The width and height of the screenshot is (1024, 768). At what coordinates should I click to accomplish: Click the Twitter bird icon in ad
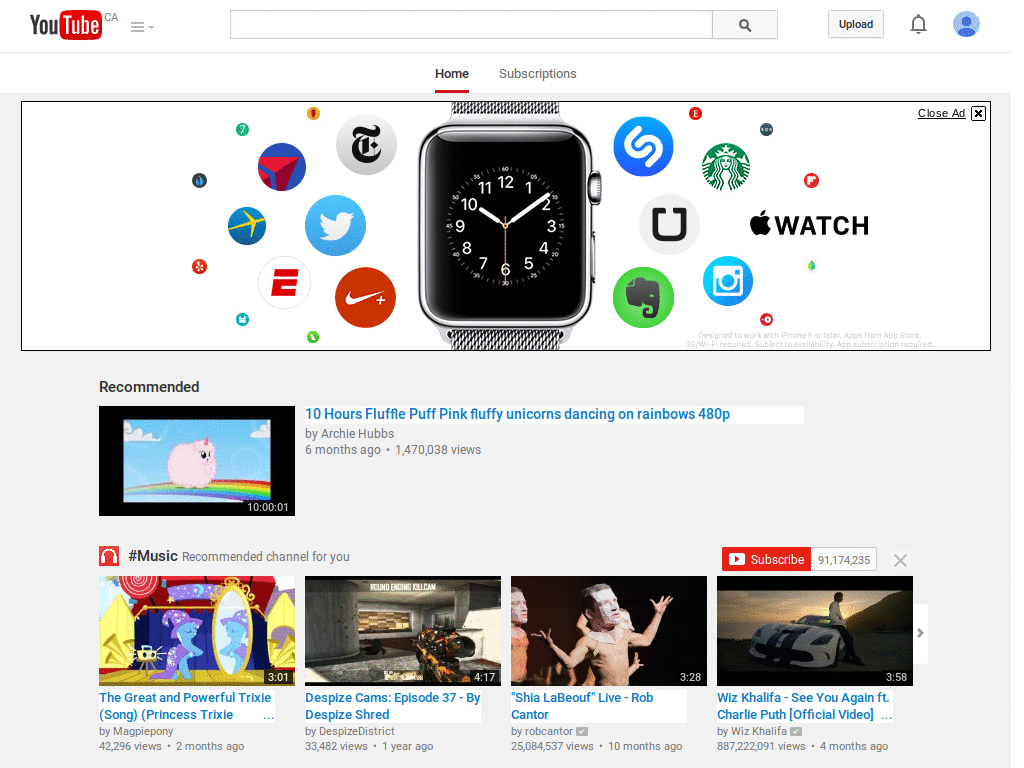tap(336, 225)
